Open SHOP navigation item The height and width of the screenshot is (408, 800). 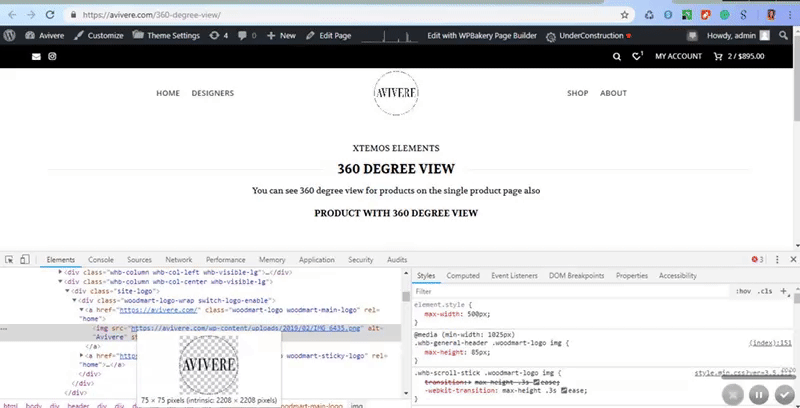coord(578,93)
